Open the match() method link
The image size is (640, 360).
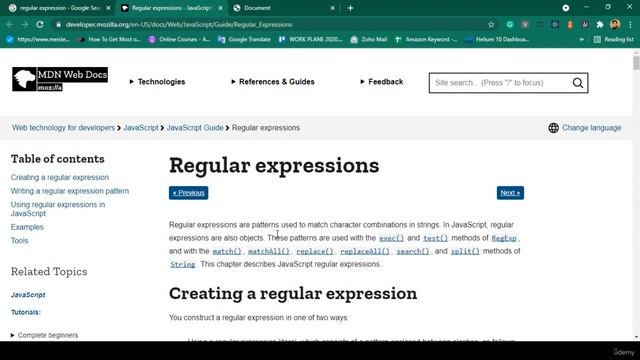pos(227,251)
